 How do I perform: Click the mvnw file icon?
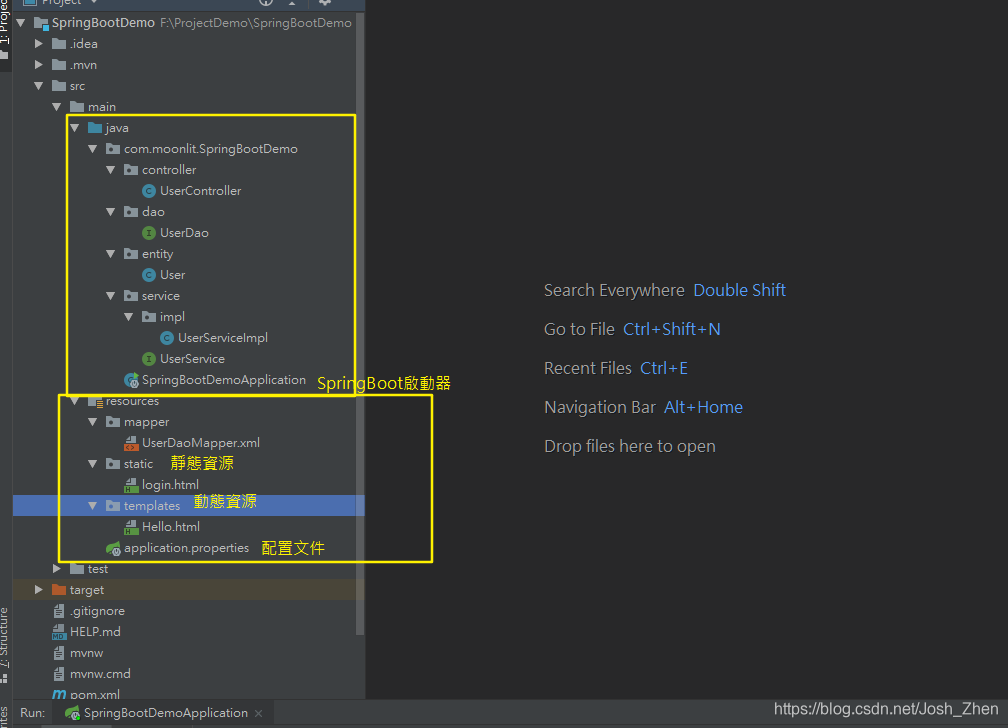click(x=59, y=653)
